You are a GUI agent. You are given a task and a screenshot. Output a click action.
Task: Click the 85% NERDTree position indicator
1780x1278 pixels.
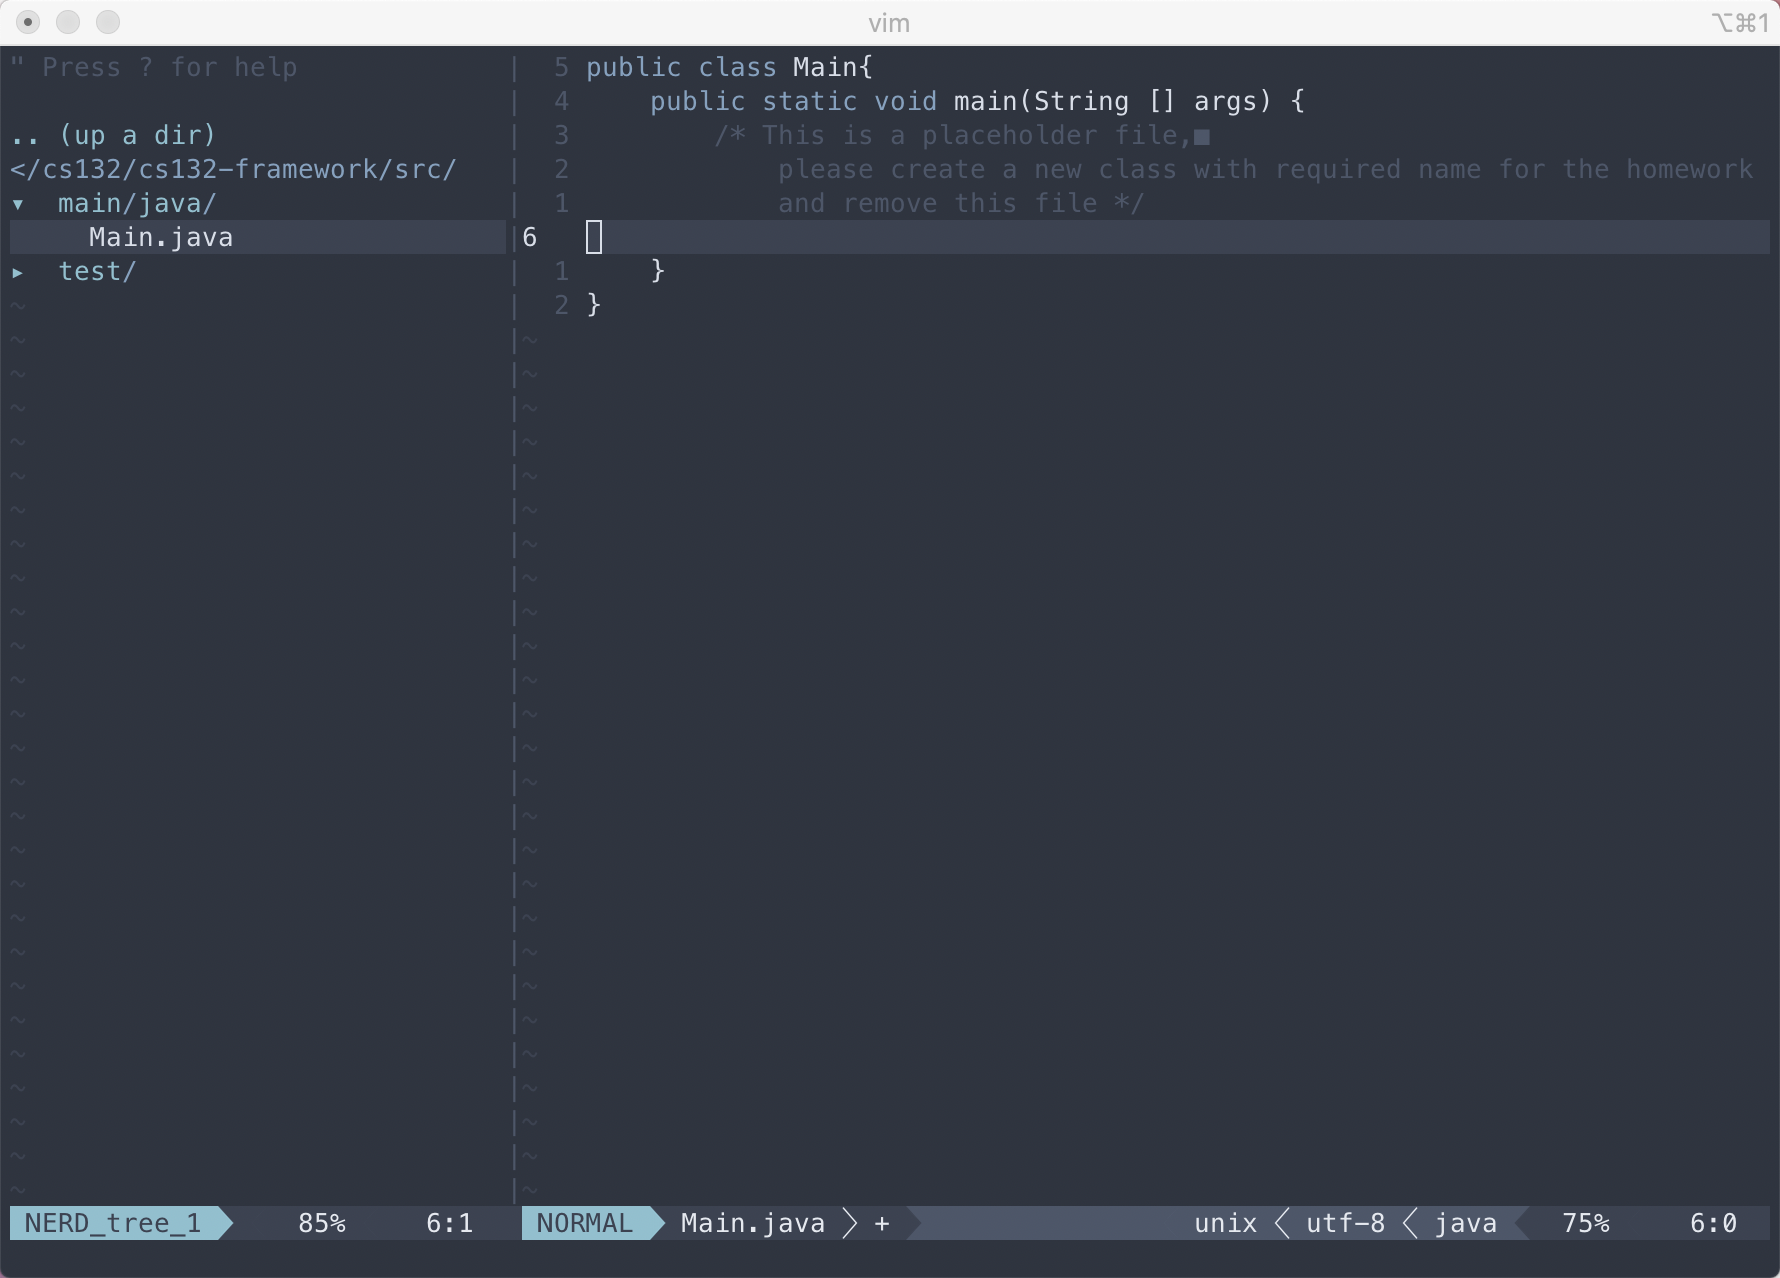[322, 1223]
